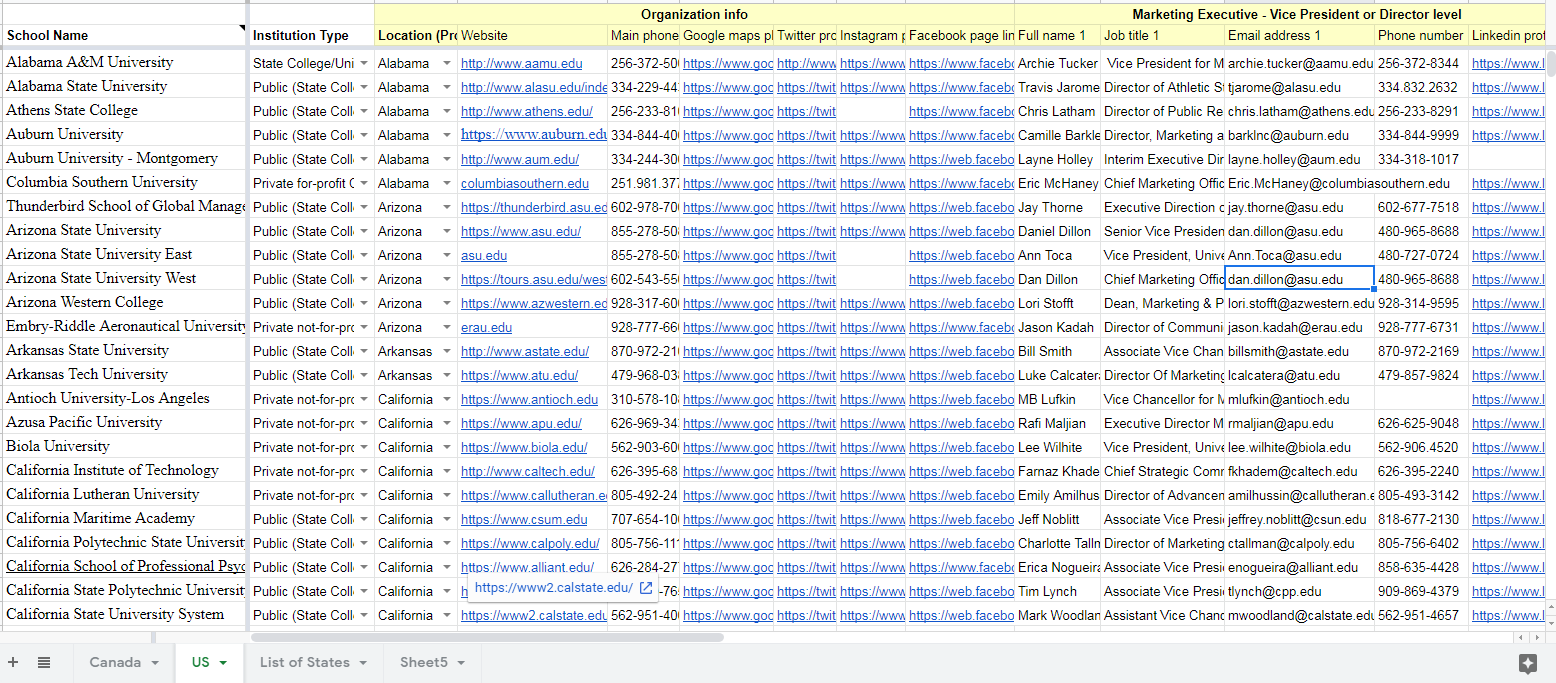Image resolution: width=1556 pixels, height=683 pixels.
Task: Click the add new sheet plus icon
Action: point(13,662)
